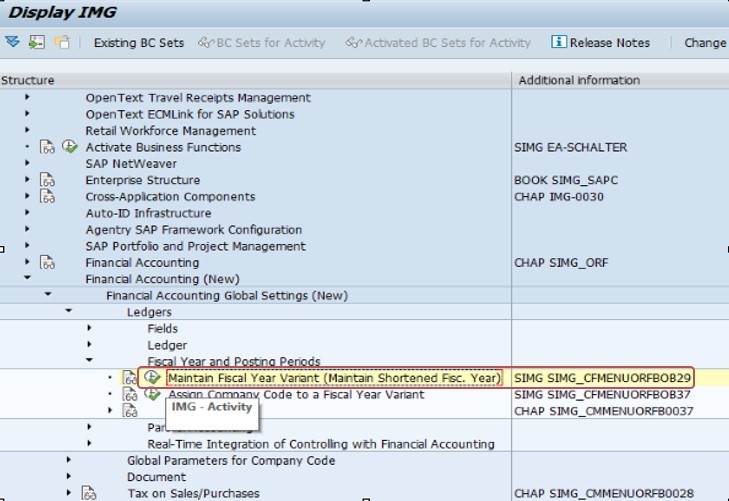The width and height of the screenshot is (729, 501).
Task: Click BOOK SIMG_SAPC text
Action: [x=566, y=180]
